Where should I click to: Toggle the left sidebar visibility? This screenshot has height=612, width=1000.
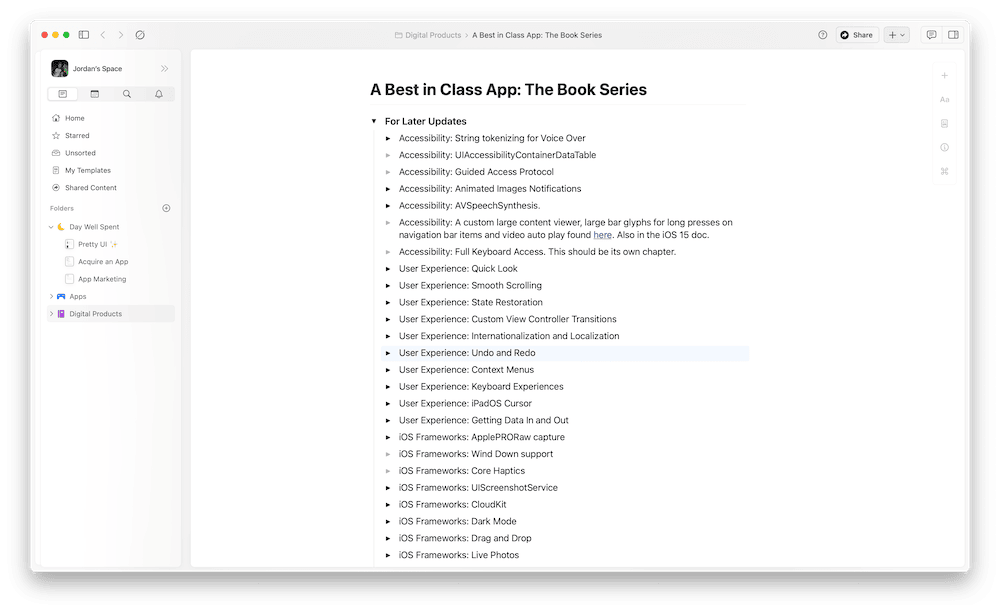pos(84,35)
